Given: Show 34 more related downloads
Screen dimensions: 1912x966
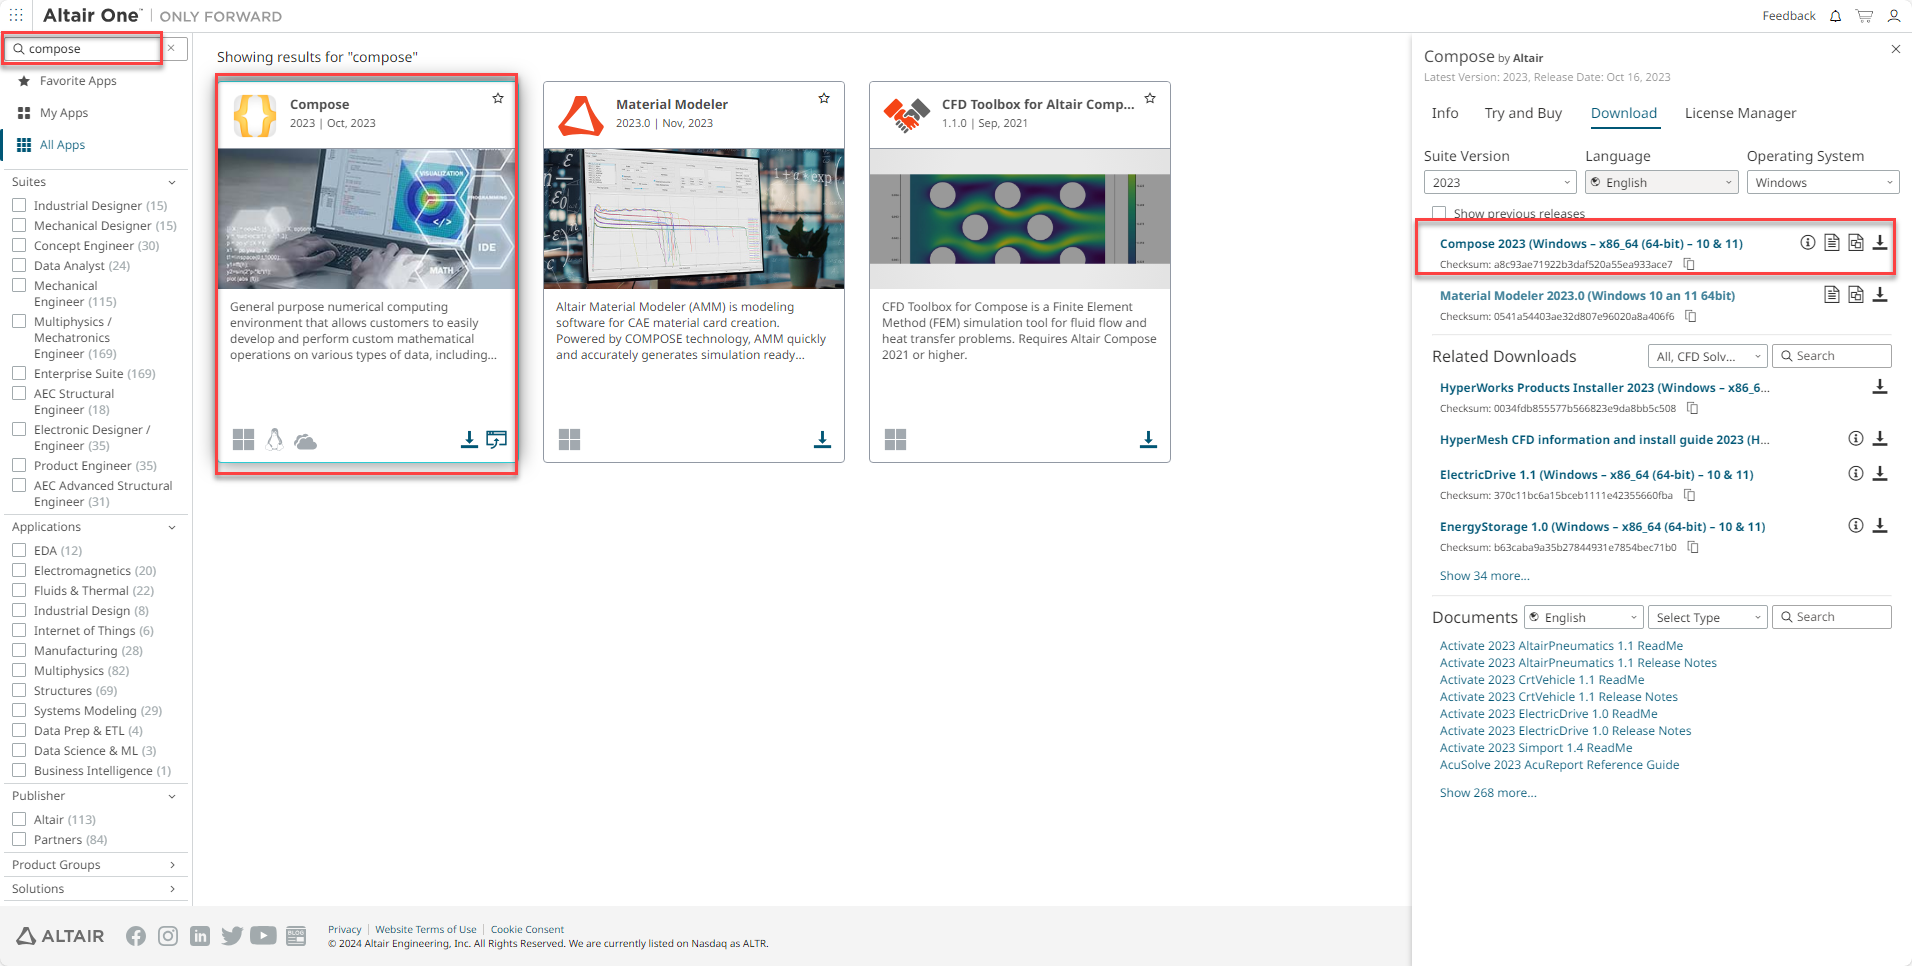Looking at the screenshot, I should [1484, 576].
